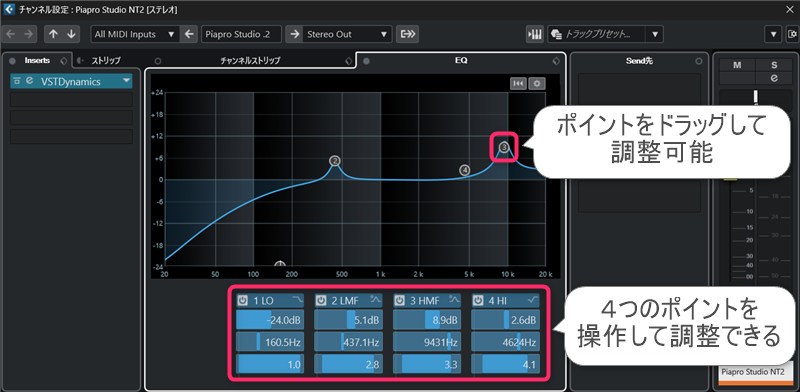The width and height of the screenshot is (800, 392).
Task: Adjust the 3 HMF frequency slider 9431Hz
Action: click(x=427, y=342)
